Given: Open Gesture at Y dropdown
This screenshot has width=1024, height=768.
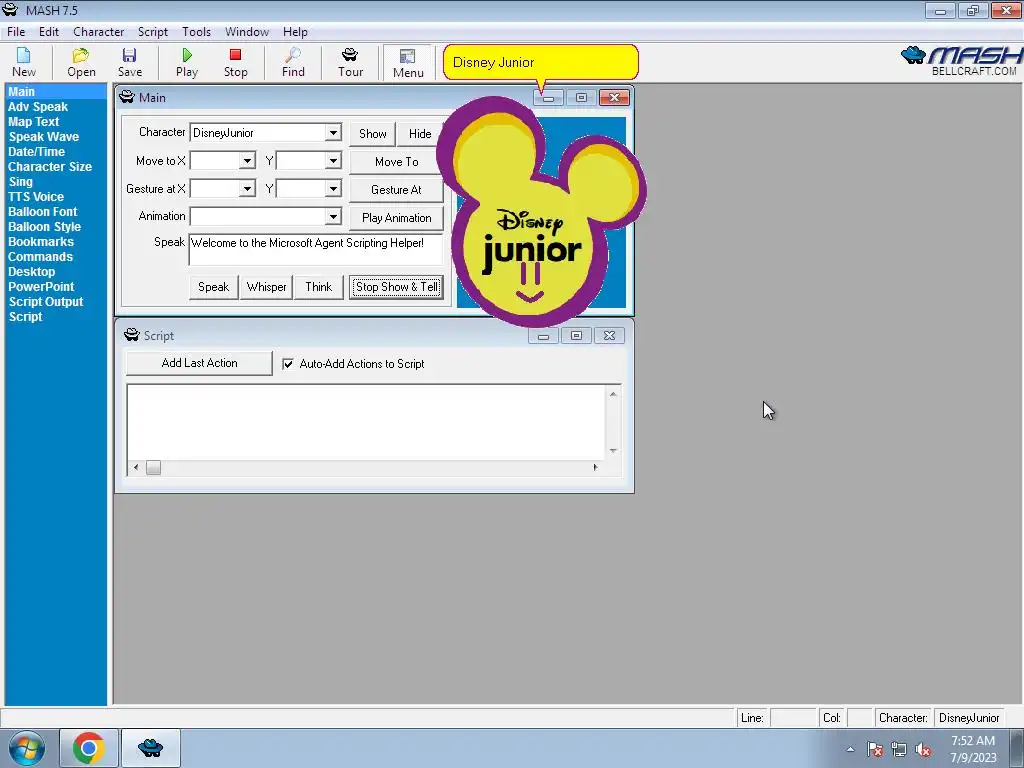Looking at the screenshot, I should pyautogui.click(x=333, y=189).
